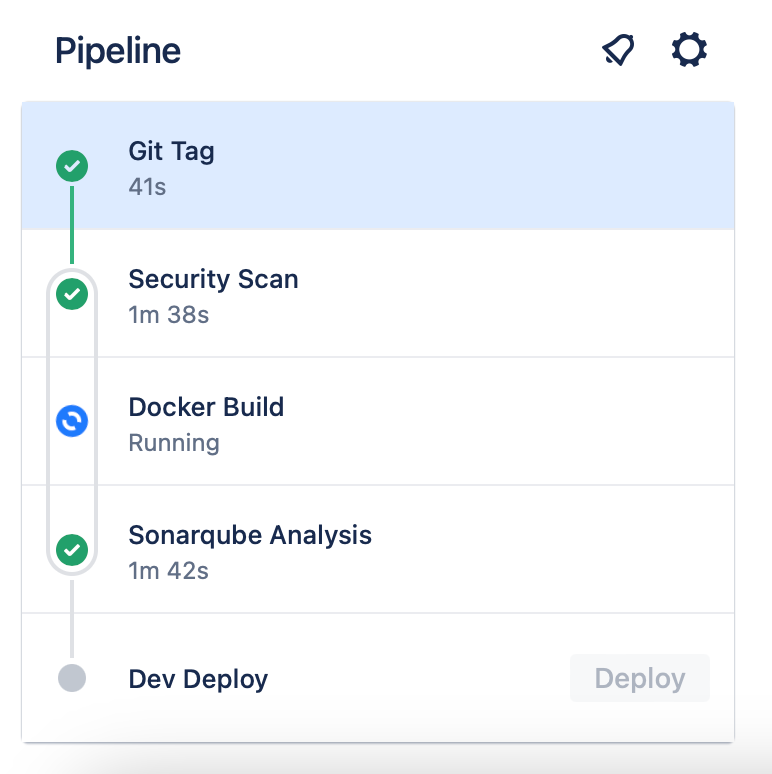Viewport: 772px width, 774px height.
Task: Click the 1m 42s Sonarqube Analysis duration
Action: [x=168, y=571]
